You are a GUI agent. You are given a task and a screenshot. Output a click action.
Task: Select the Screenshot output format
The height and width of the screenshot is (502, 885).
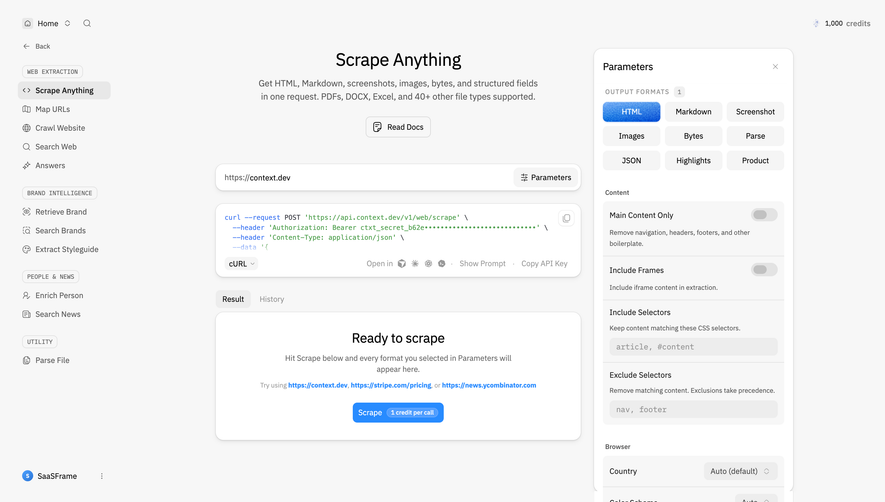pyautogui.click(x=755, y=112)
